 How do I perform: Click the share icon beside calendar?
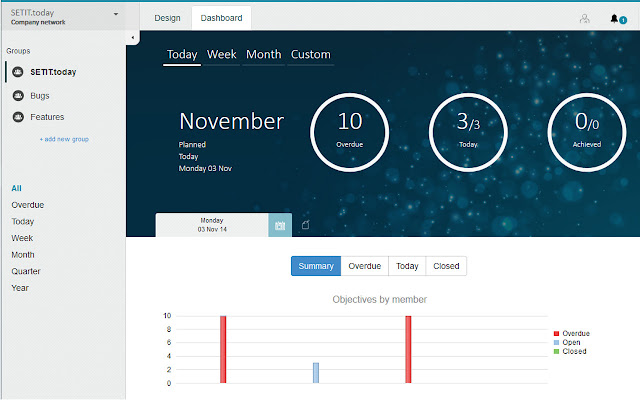(x=306, y=225)
